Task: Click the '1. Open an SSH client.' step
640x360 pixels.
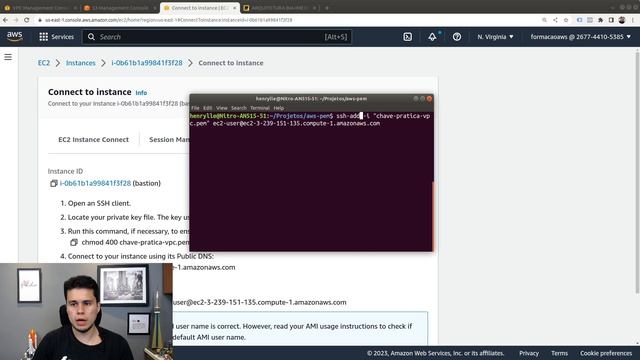Action: (x=96, y=203)
